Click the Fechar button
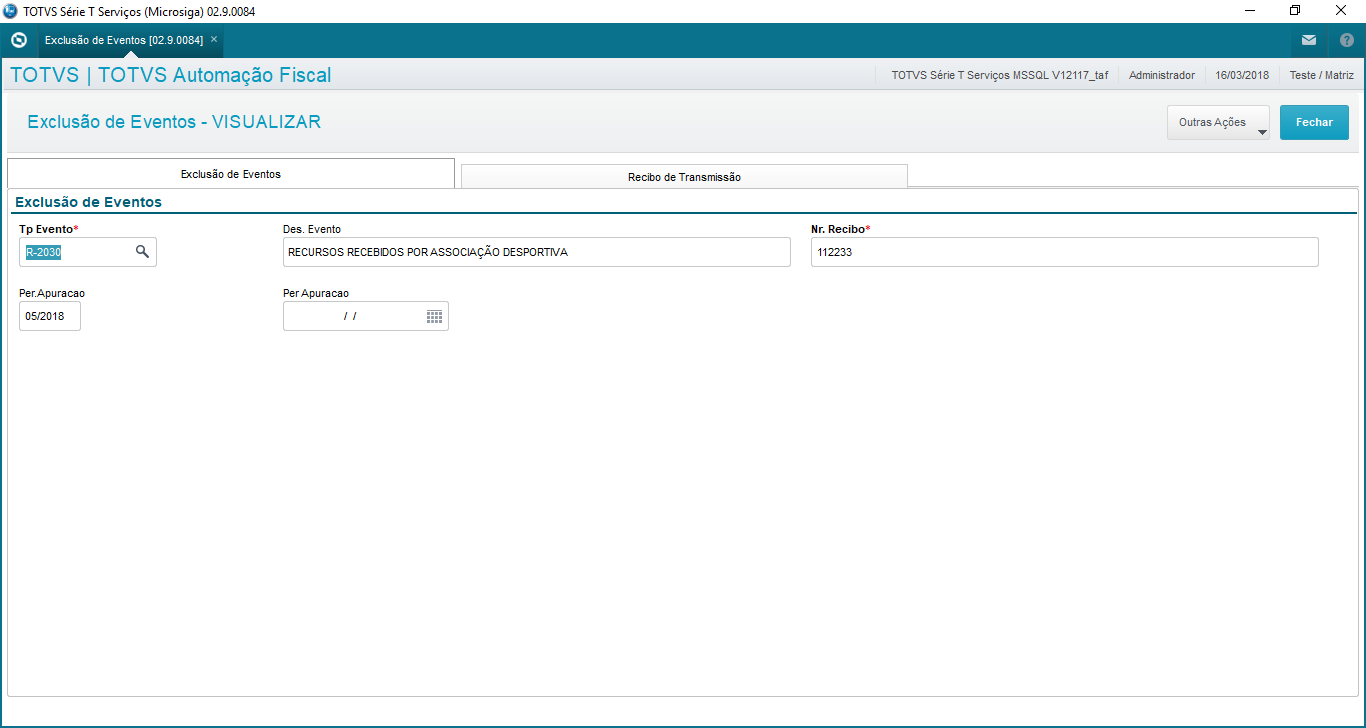Viewport: 1366px width, 728px height. [1314, 123]
